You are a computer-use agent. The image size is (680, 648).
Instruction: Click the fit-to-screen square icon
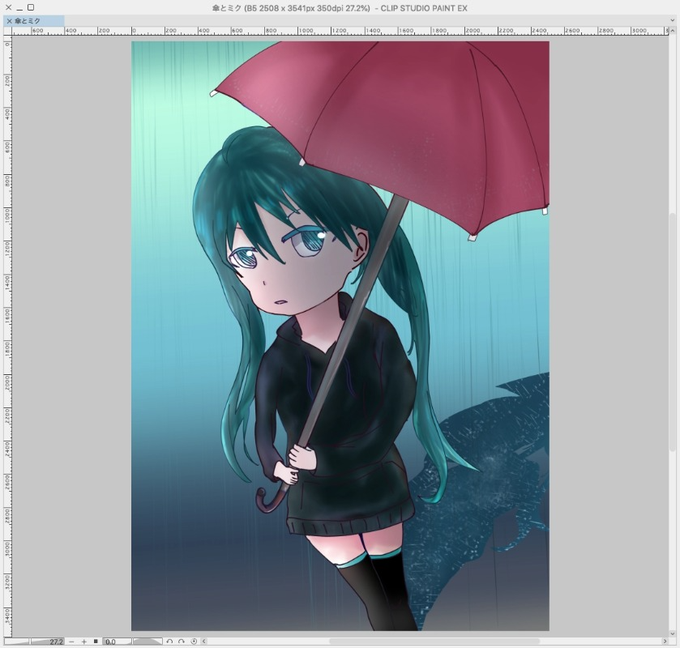tap(96, 641)
